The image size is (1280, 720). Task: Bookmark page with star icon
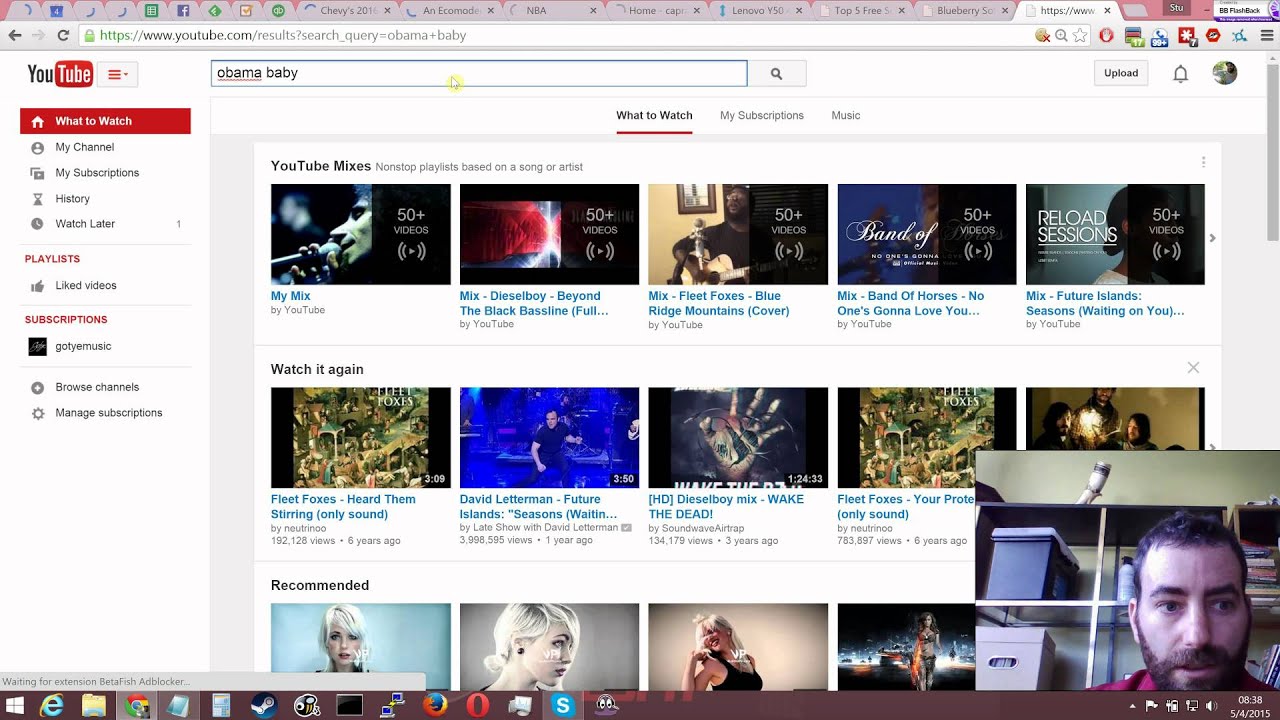pyautogui.click(x=1080, y=35)
